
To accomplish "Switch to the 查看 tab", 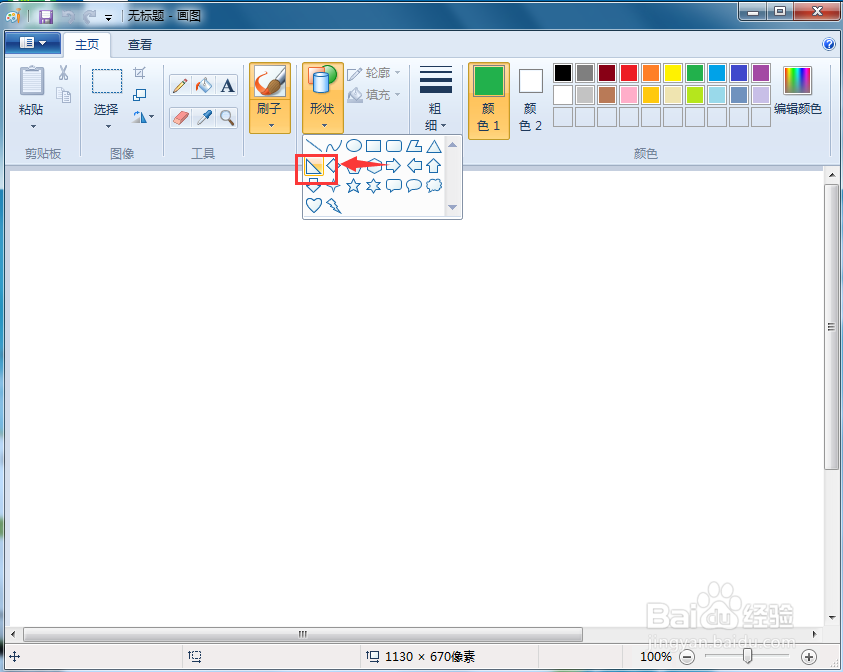I will click(140, 45).
